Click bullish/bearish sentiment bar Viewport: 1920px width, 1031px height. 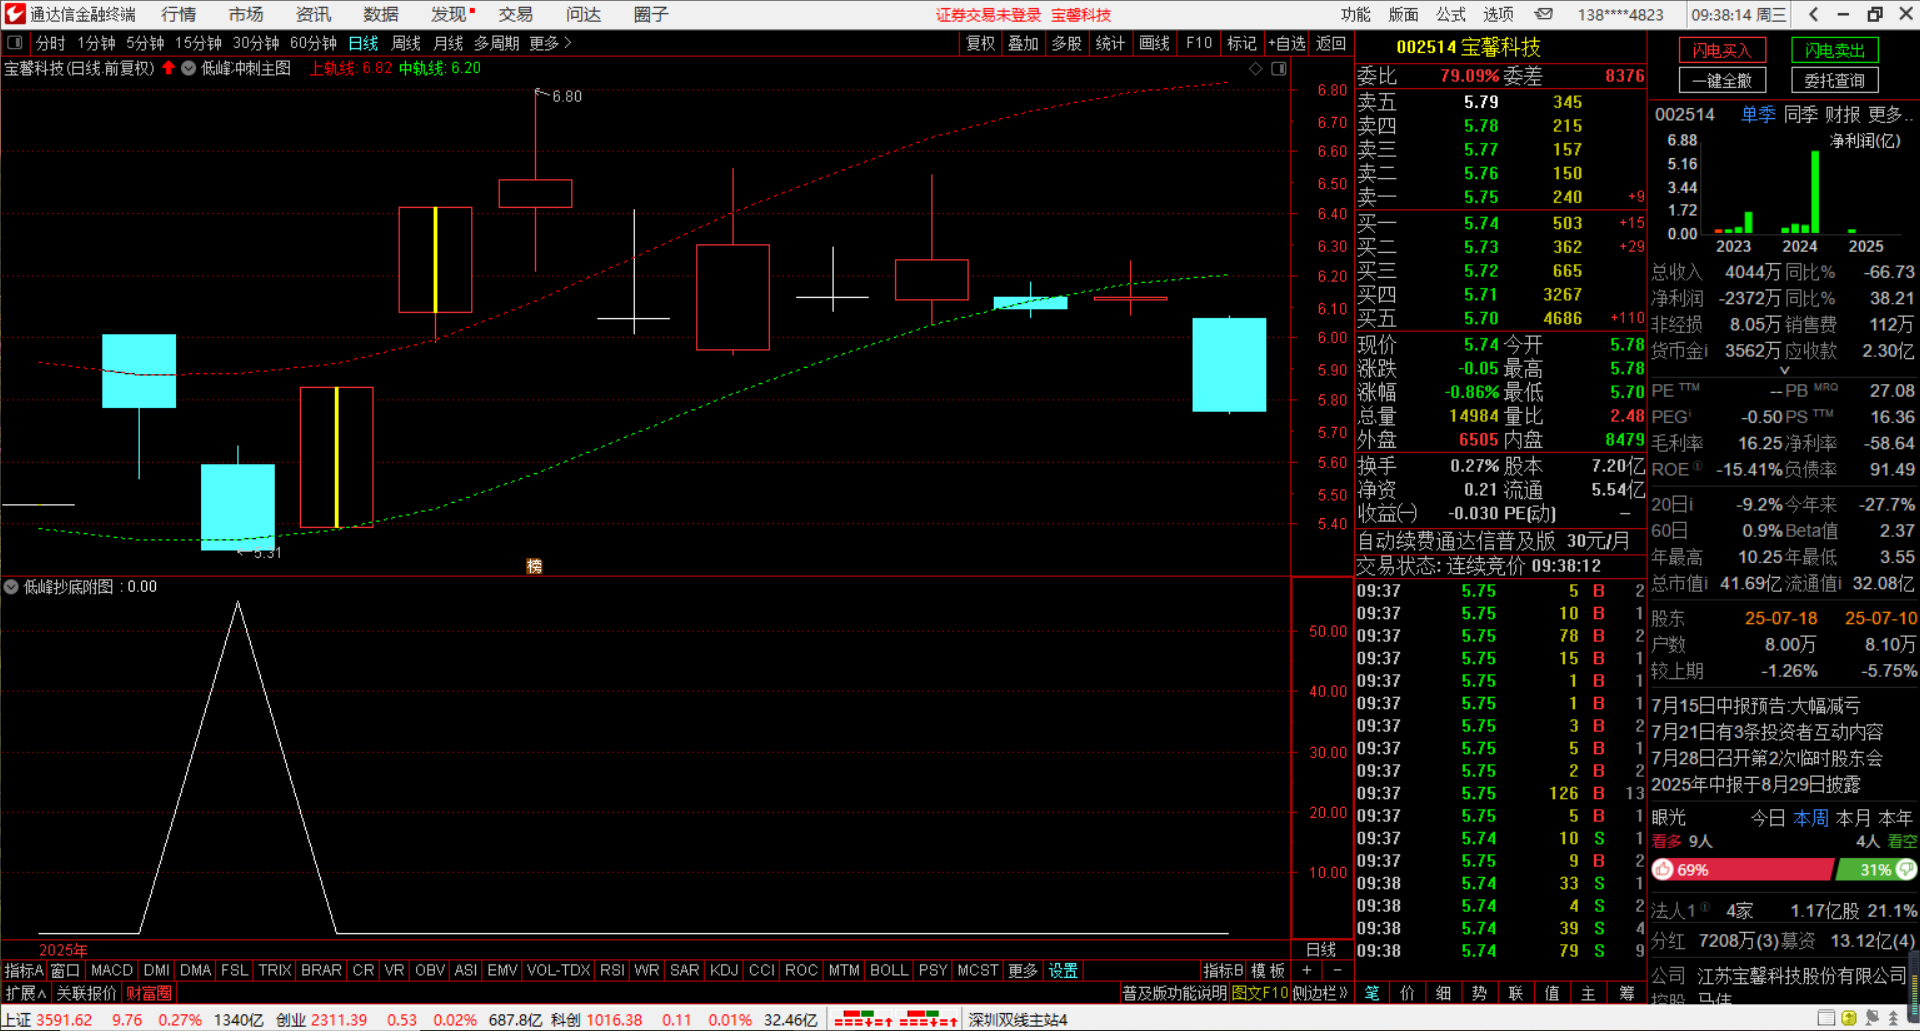pyautogui.click(x=1784, y=870)
